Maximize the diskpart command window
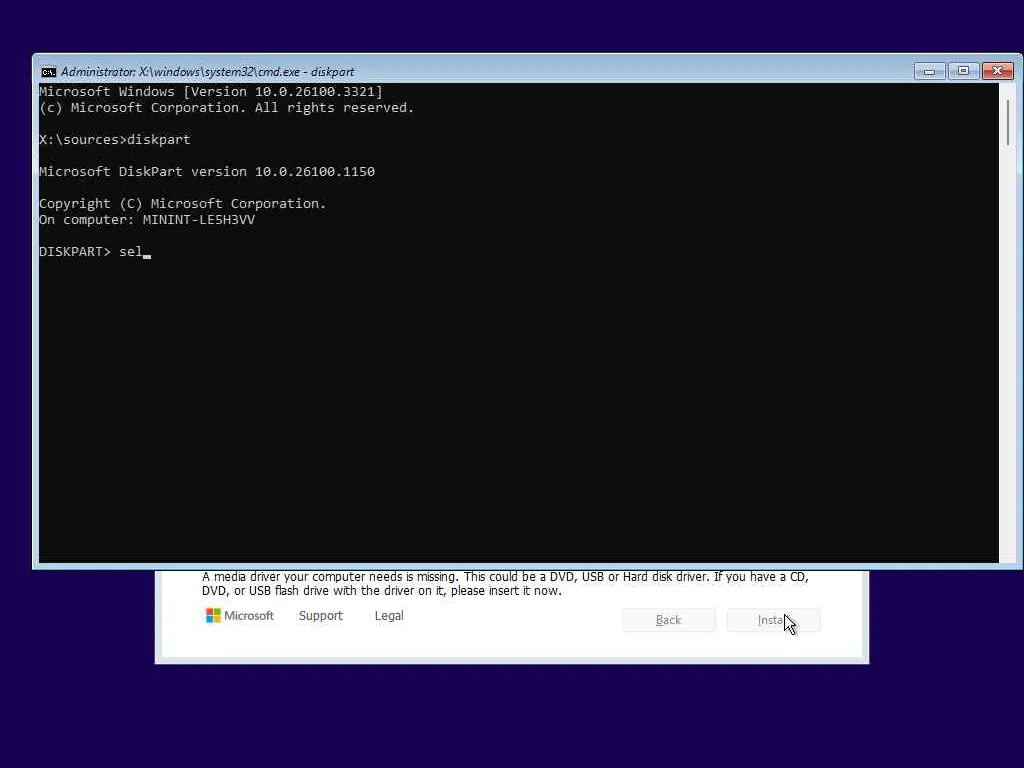The image size is (1024, 768). [963, 71]
